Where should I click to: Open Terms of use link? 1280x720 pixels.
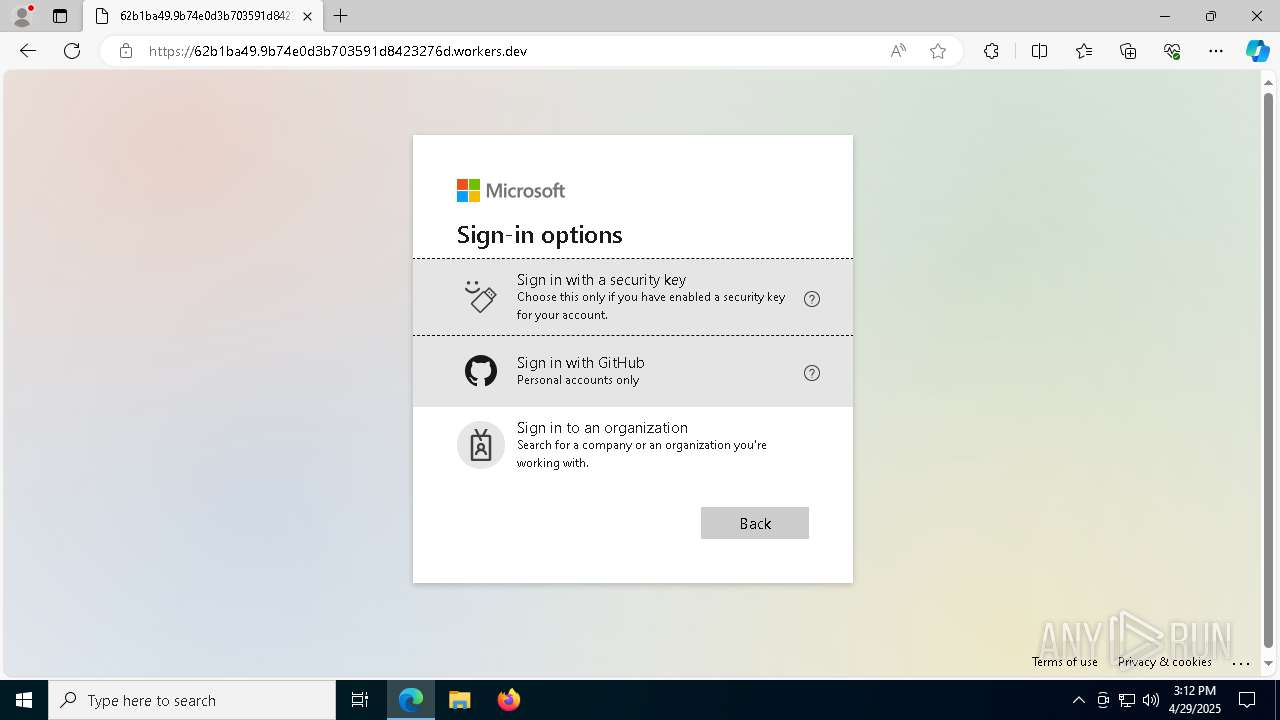[1065, 662]
